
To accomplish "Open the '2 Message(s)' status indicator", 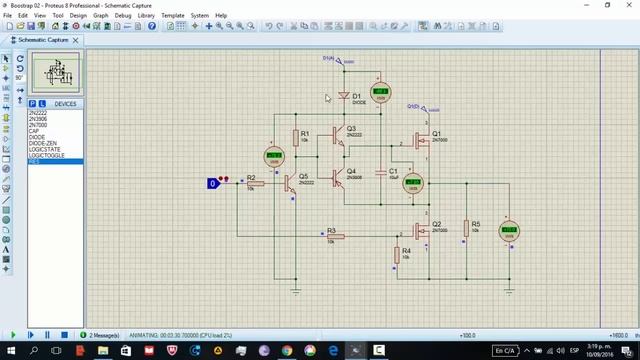I will tap(100, 335).
